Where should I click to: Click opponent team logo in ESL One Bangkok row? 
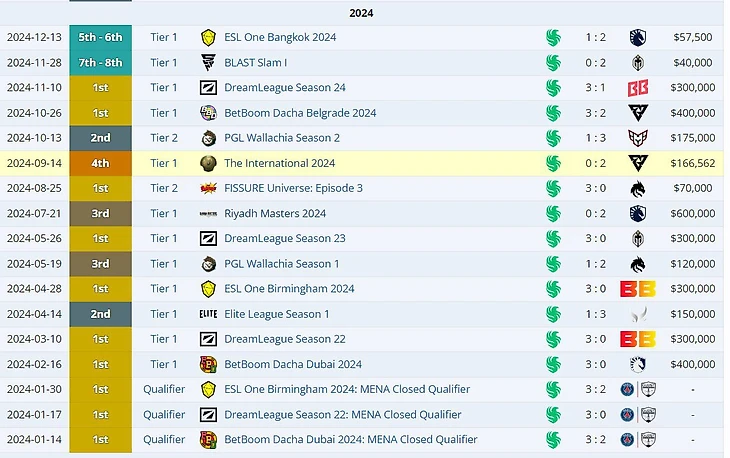coord(638,38)
